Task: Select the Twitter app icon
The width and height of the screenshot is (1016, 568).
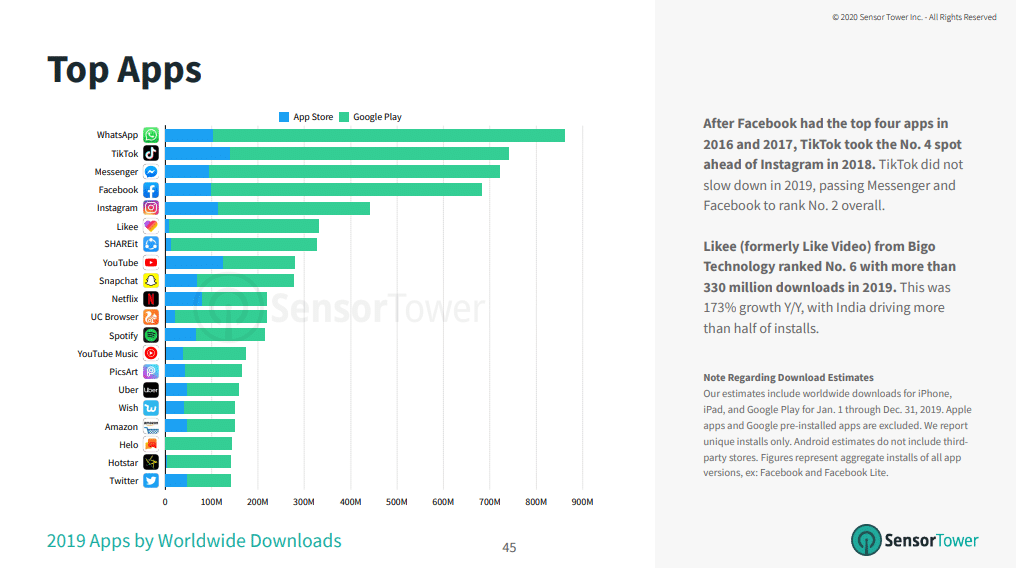Action: coord(151,481)
